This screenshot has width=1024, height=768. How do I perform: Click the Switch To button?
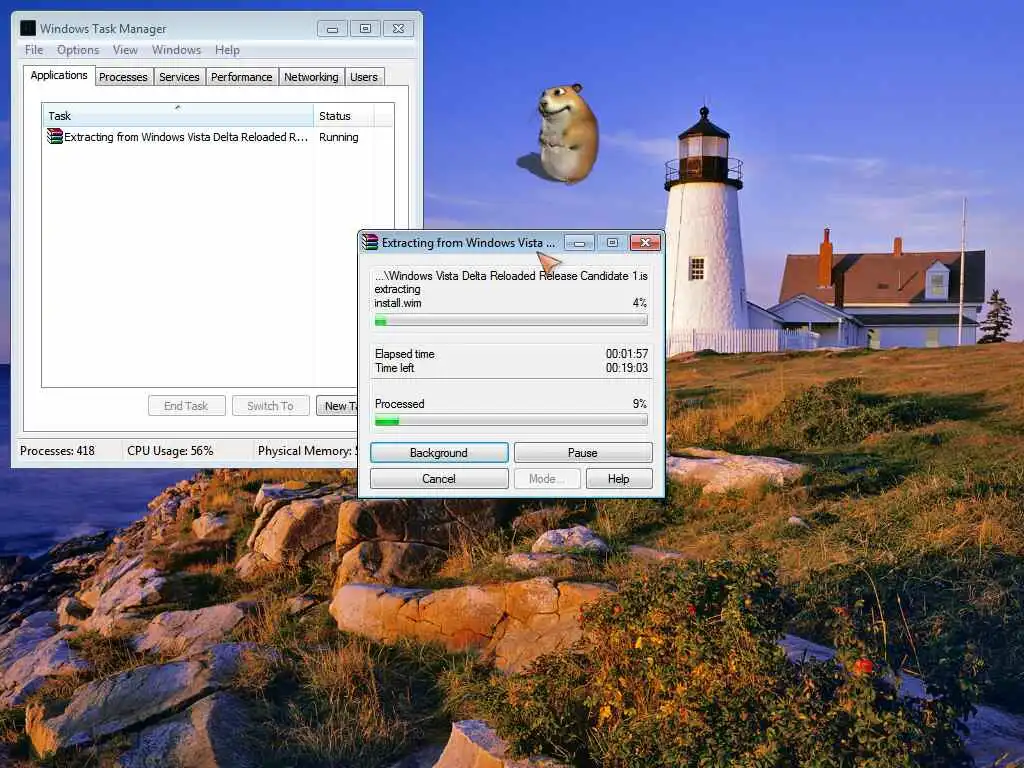click(270, 406)
